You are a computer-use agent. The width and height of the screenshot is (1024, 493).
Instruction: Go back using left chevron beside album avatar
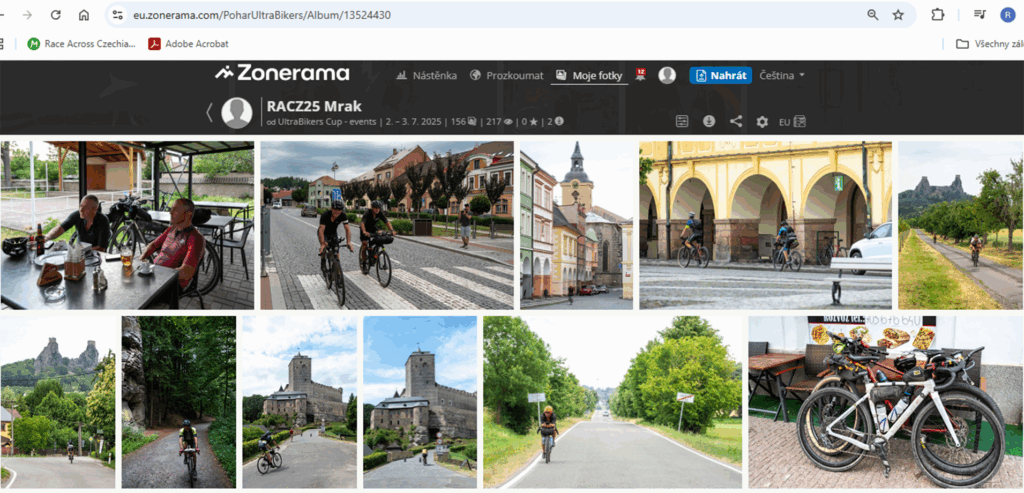point(209,113)
